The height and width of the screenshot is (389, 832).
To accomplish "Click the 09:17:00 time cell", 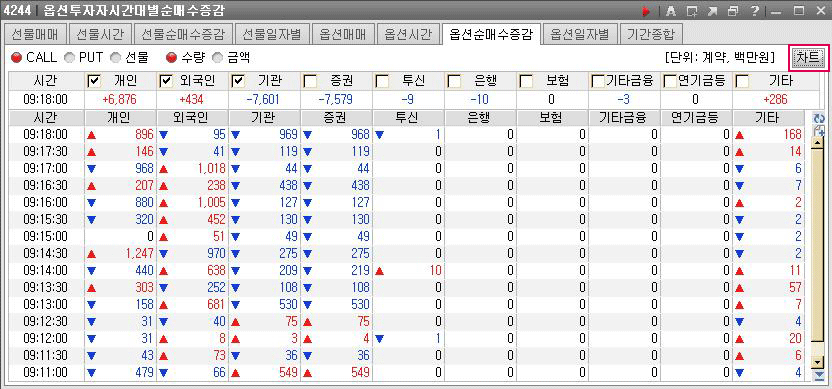I will pos(46,168).
